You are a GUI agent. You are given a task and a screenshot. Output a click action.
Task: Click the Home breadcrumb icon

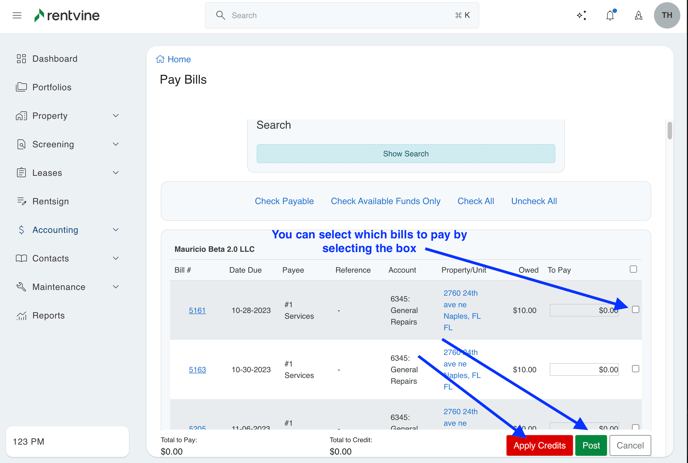(x=161, y=60)
